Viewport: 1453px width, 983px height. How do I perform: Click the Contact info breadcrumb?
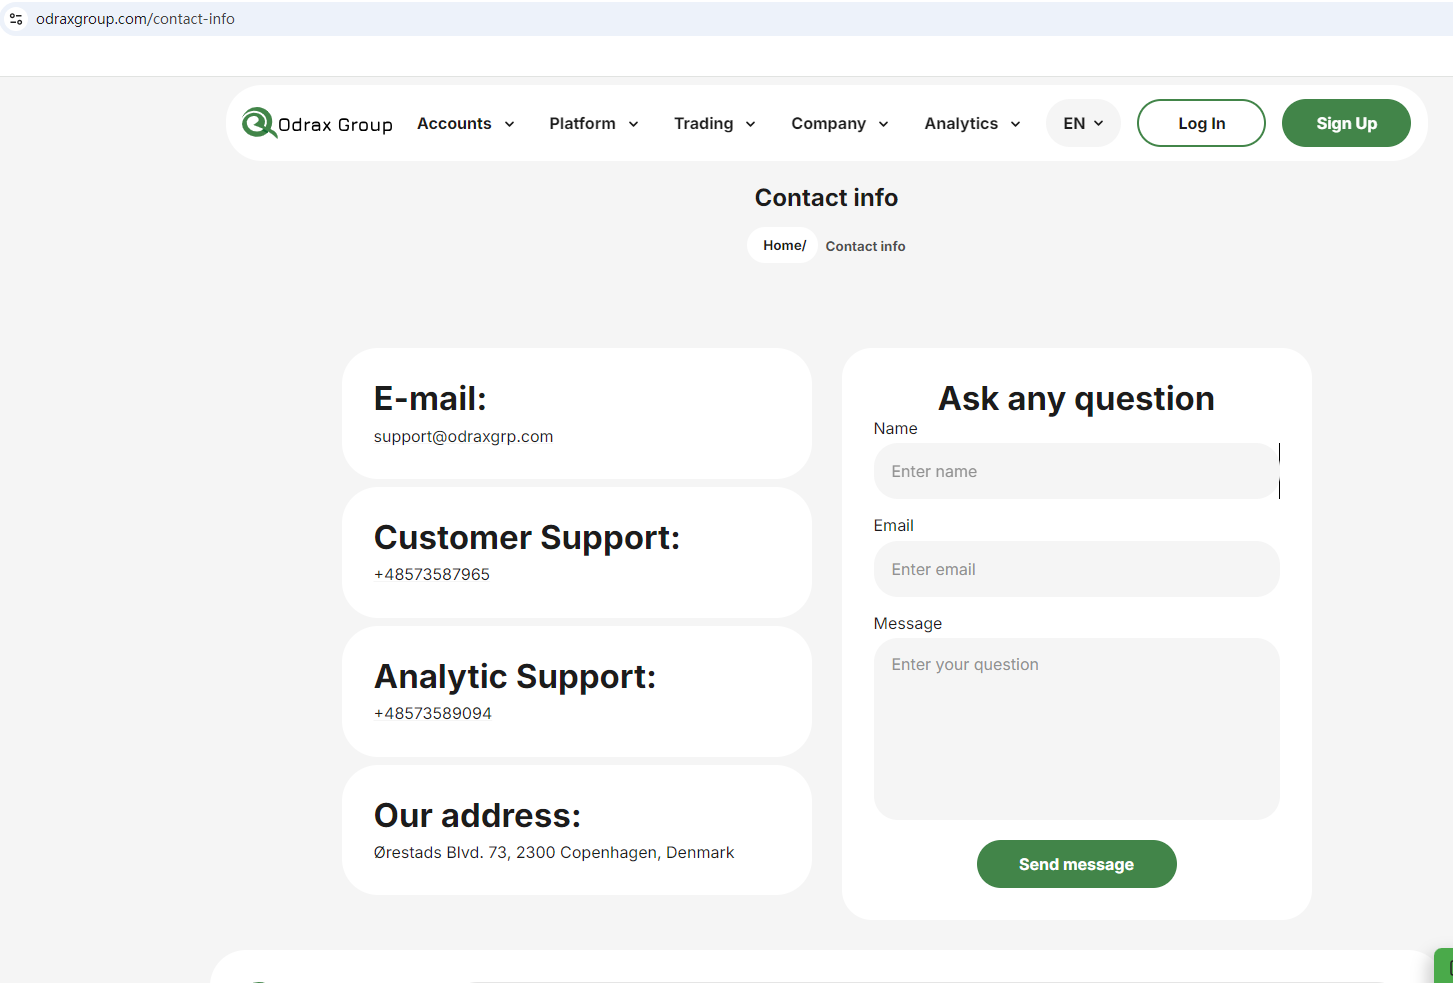865,247
